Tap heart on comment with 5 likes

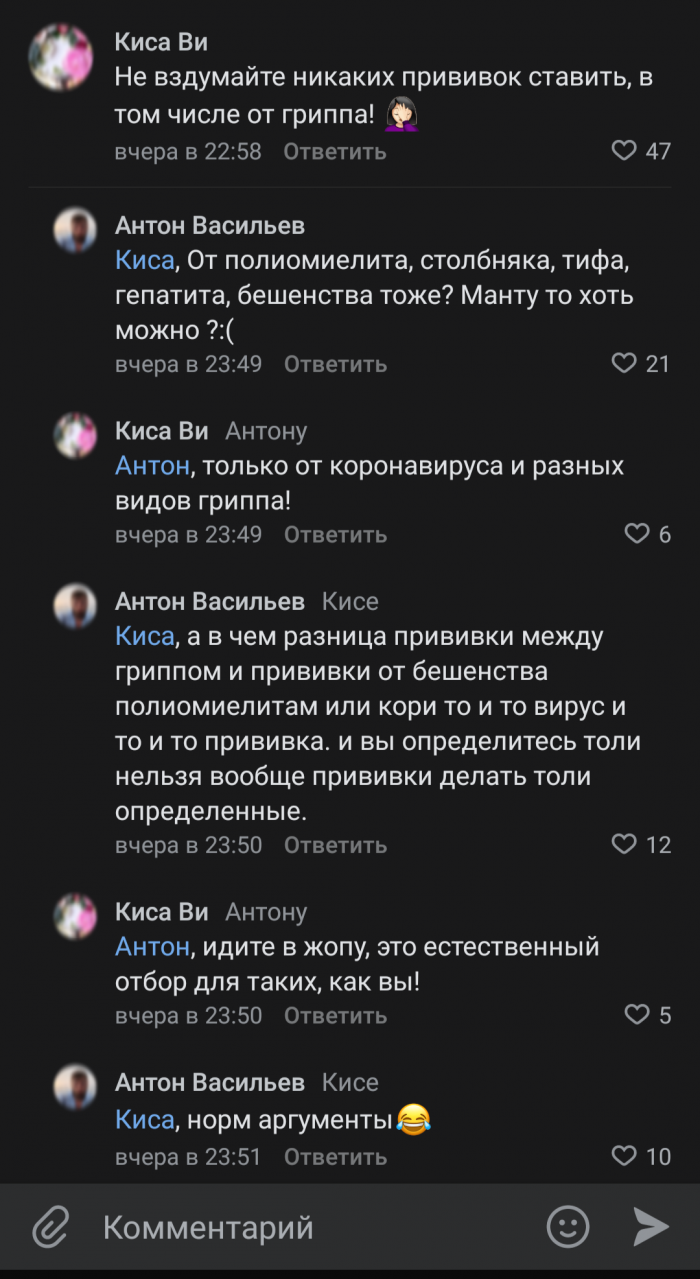(x=637, y=1015)
